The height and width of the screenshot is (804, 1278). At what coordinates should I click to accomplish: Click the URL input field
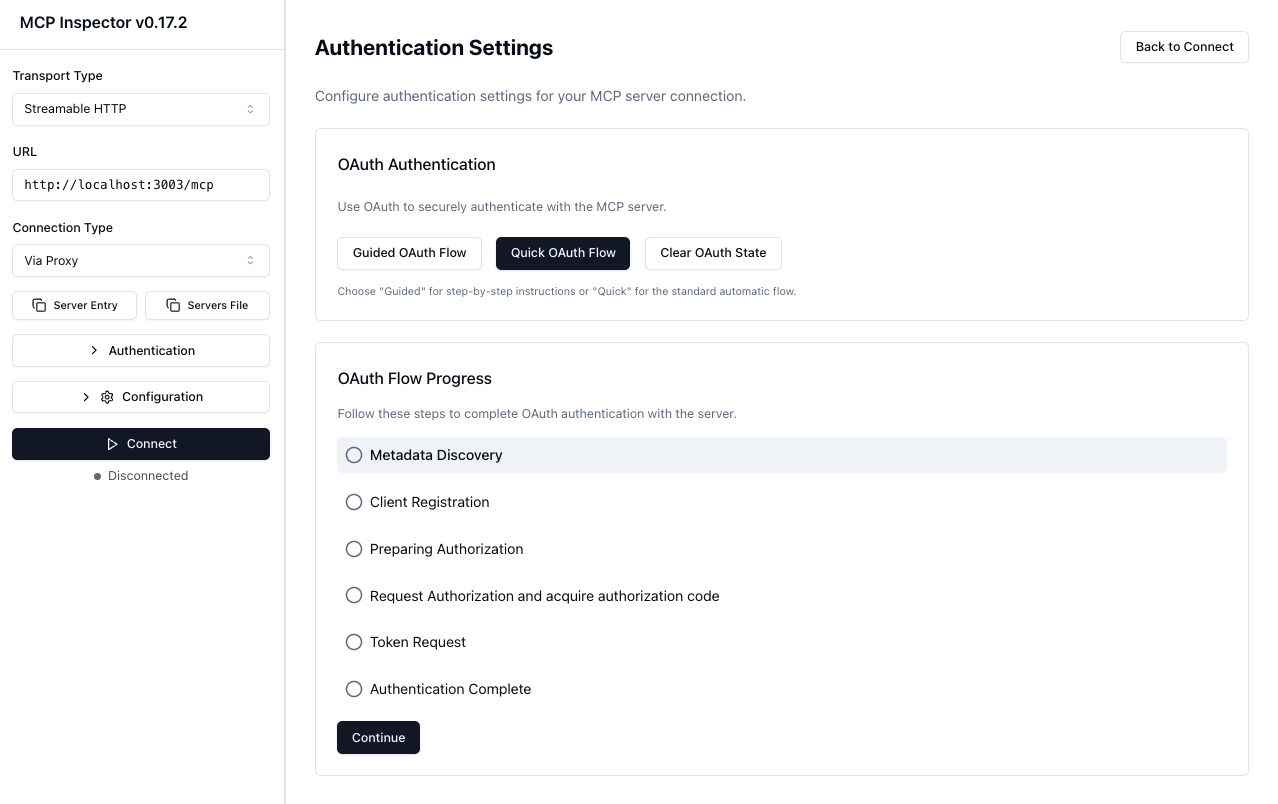141,185
